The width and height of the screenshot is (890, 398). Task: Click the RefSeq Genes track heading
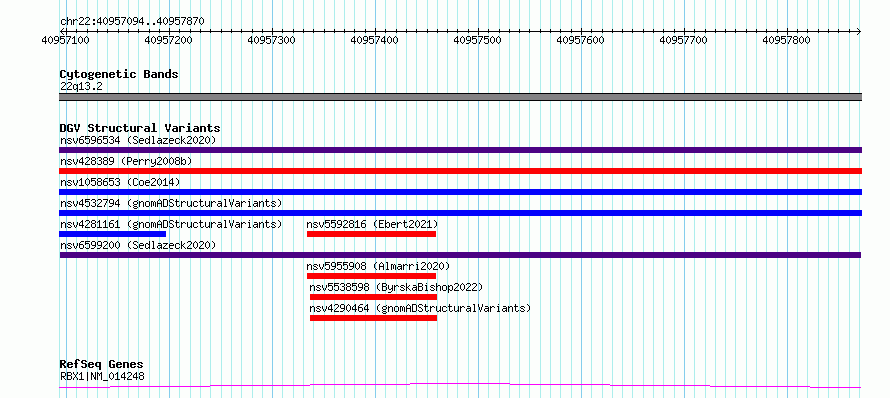[x=101, y=365]
